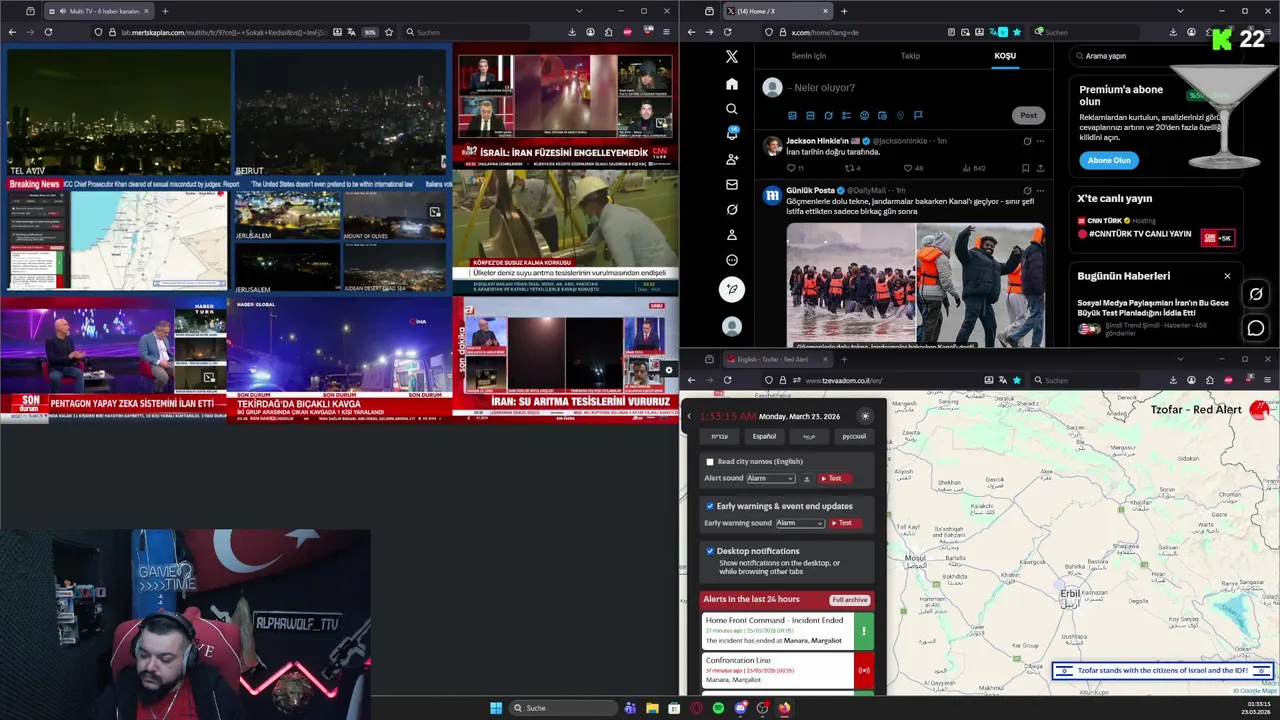This screenshot has width=1280, height=720.
Task: Uncheck Early warnings & event end updates
Action: pos(710,506)
